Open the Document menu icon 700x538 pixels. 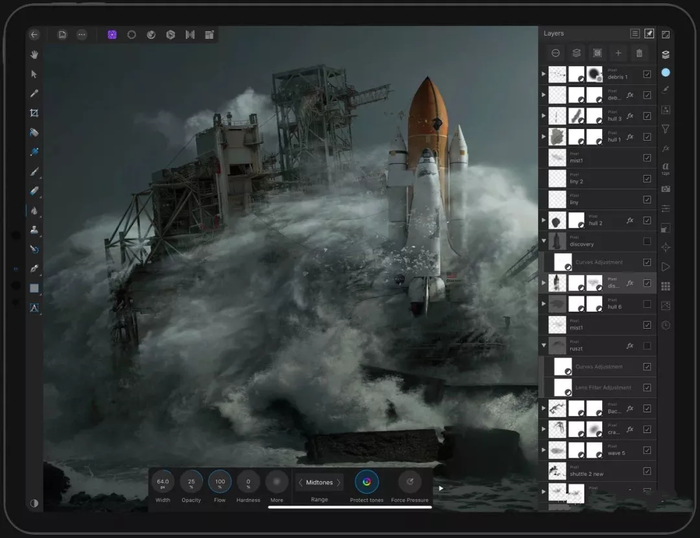point(62,34)
